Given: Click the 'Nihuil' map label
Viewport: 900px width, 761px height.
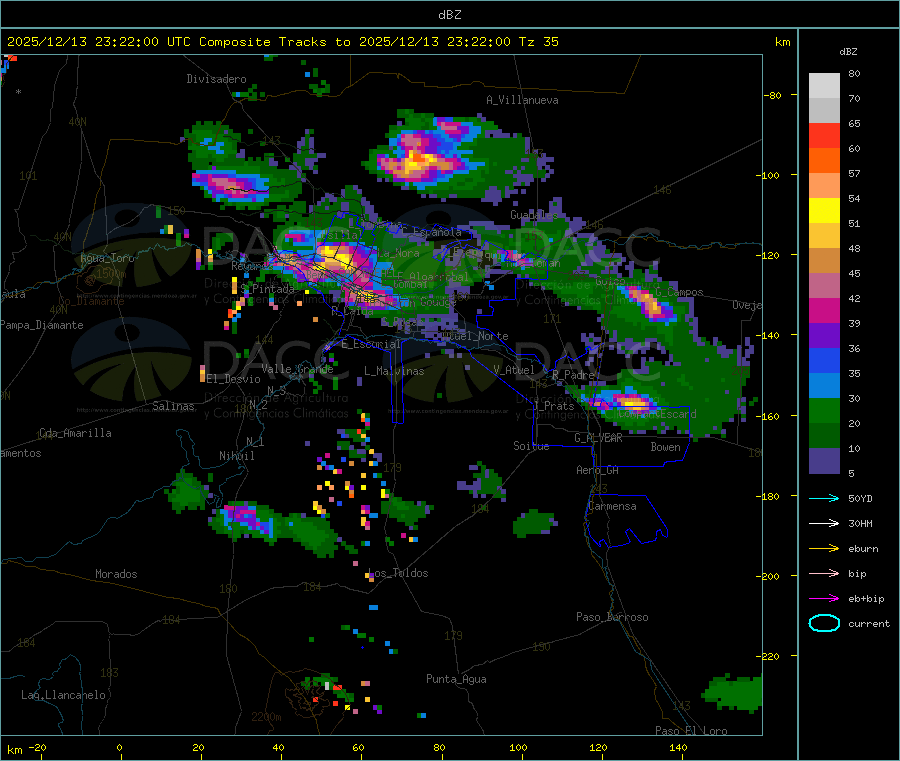Looking at the screenshot, I should click(236, 456).
